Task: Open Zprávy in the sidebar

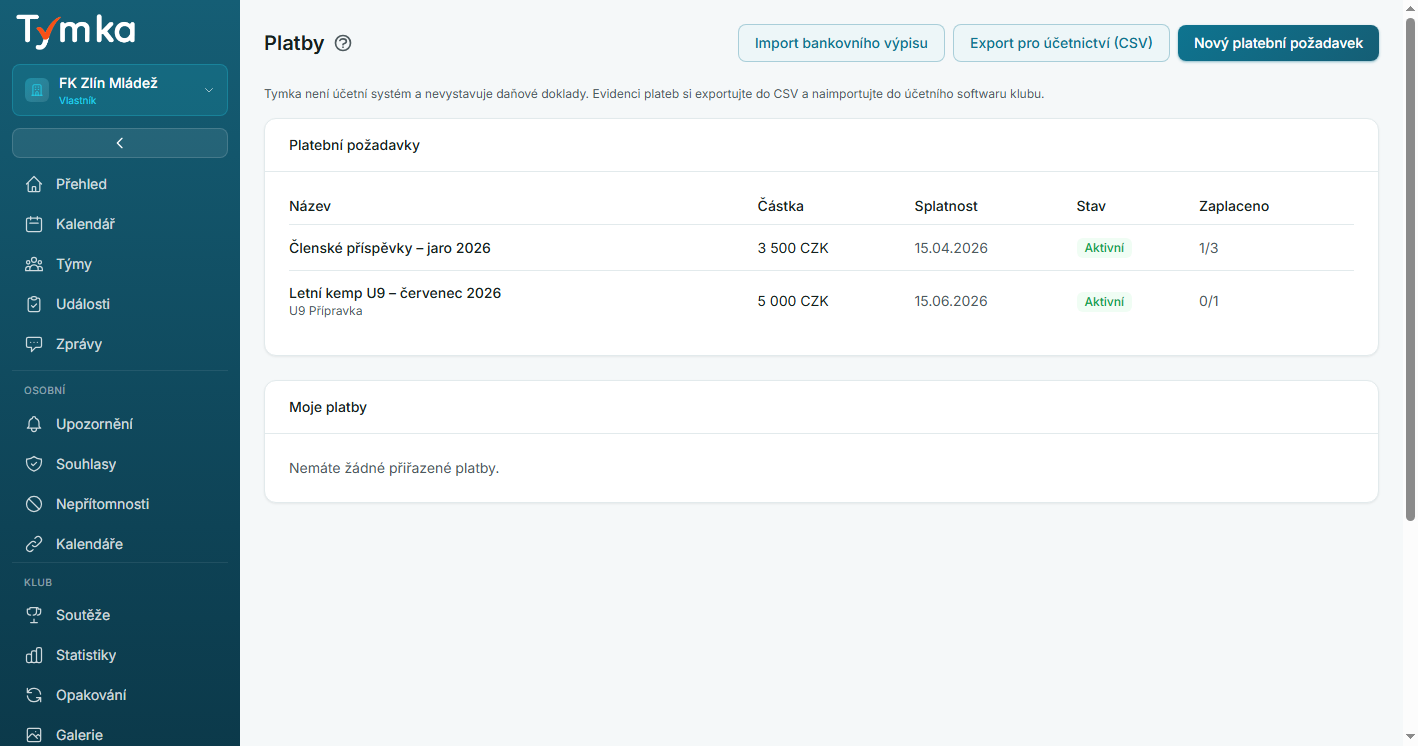Action: 120,344
